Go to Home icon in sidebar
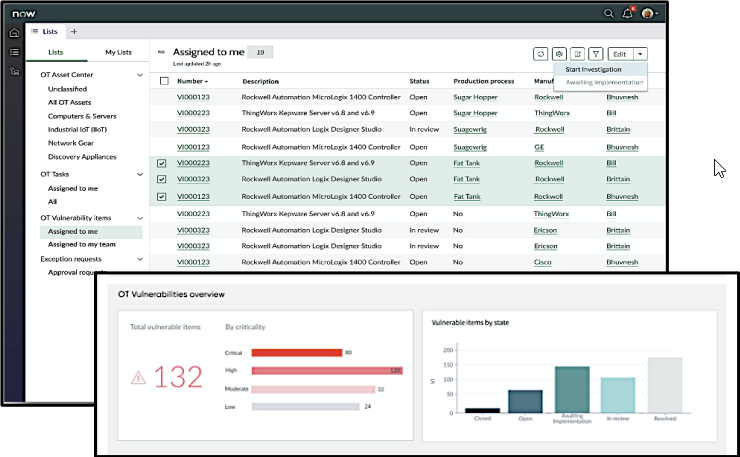This screenshot has width=740, height=457. coord(15,33)
